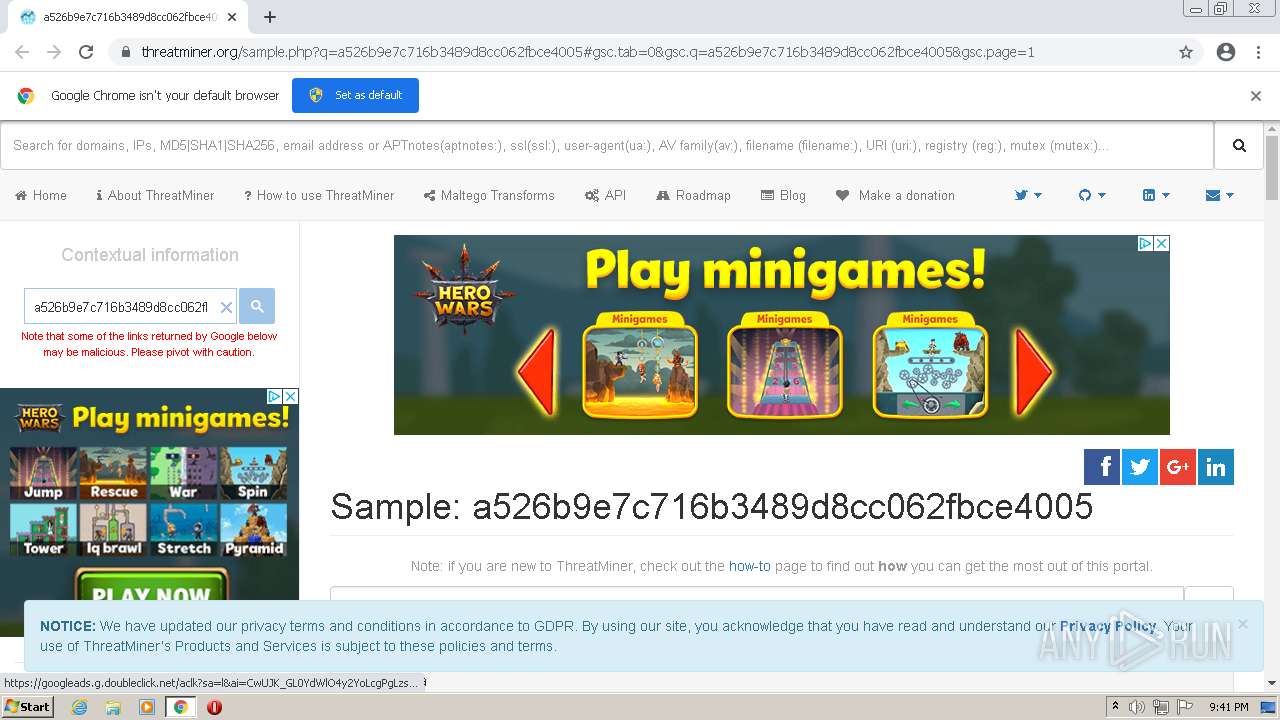Click the main ThreatMiner search field

click(x=607, y=146)
